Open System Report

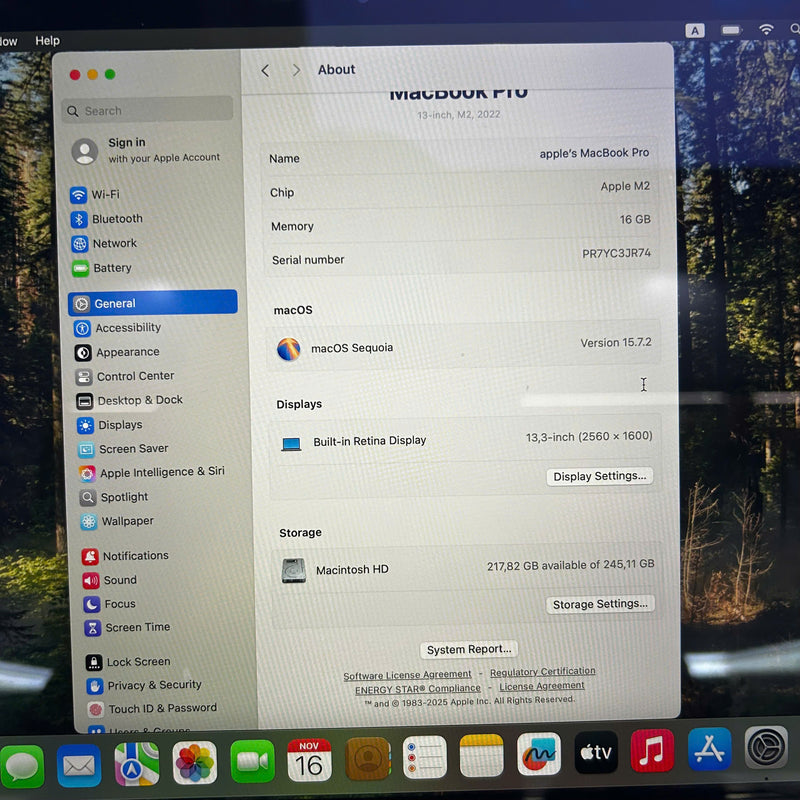[x=468, y=649]
